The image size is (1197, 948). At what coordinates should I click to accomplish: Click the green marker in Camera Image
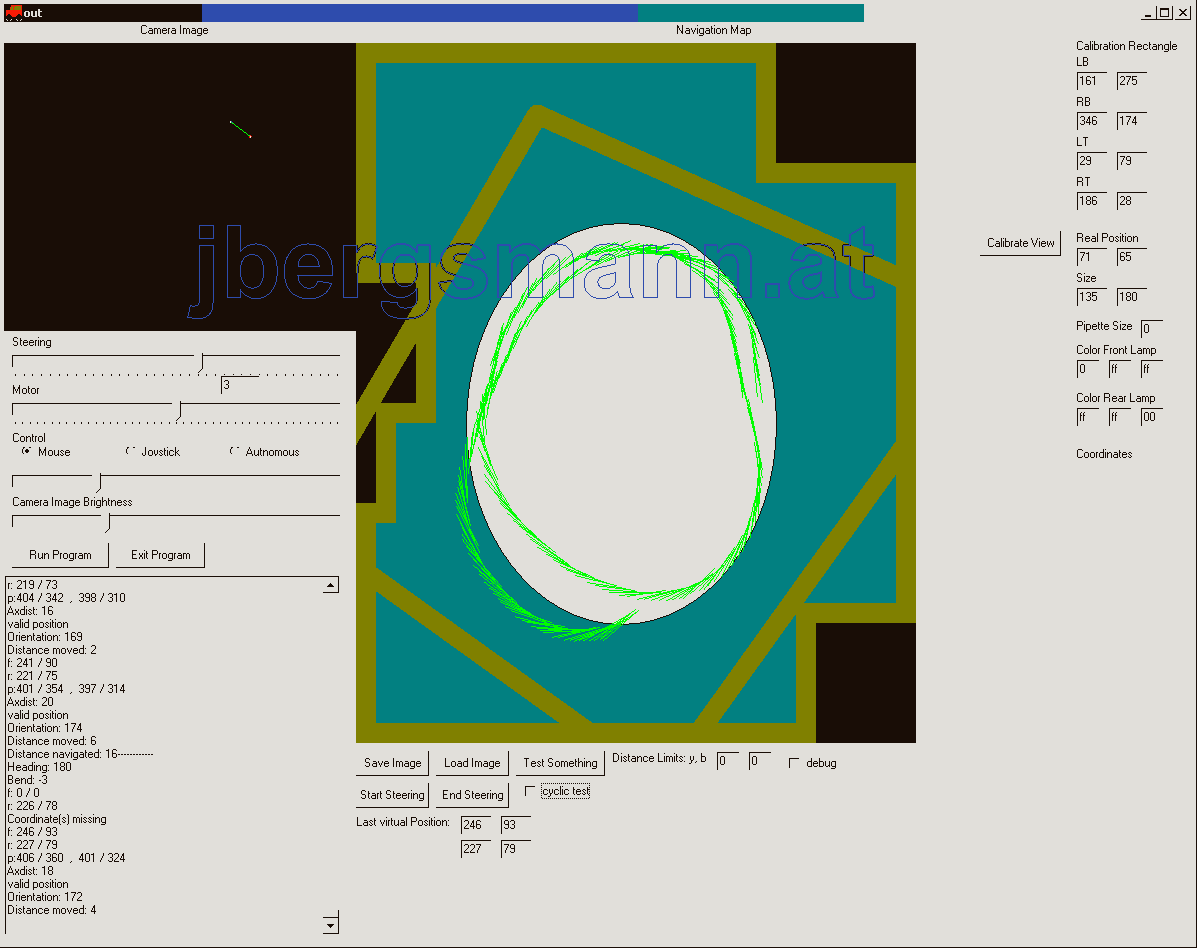(x=240, y=129)
